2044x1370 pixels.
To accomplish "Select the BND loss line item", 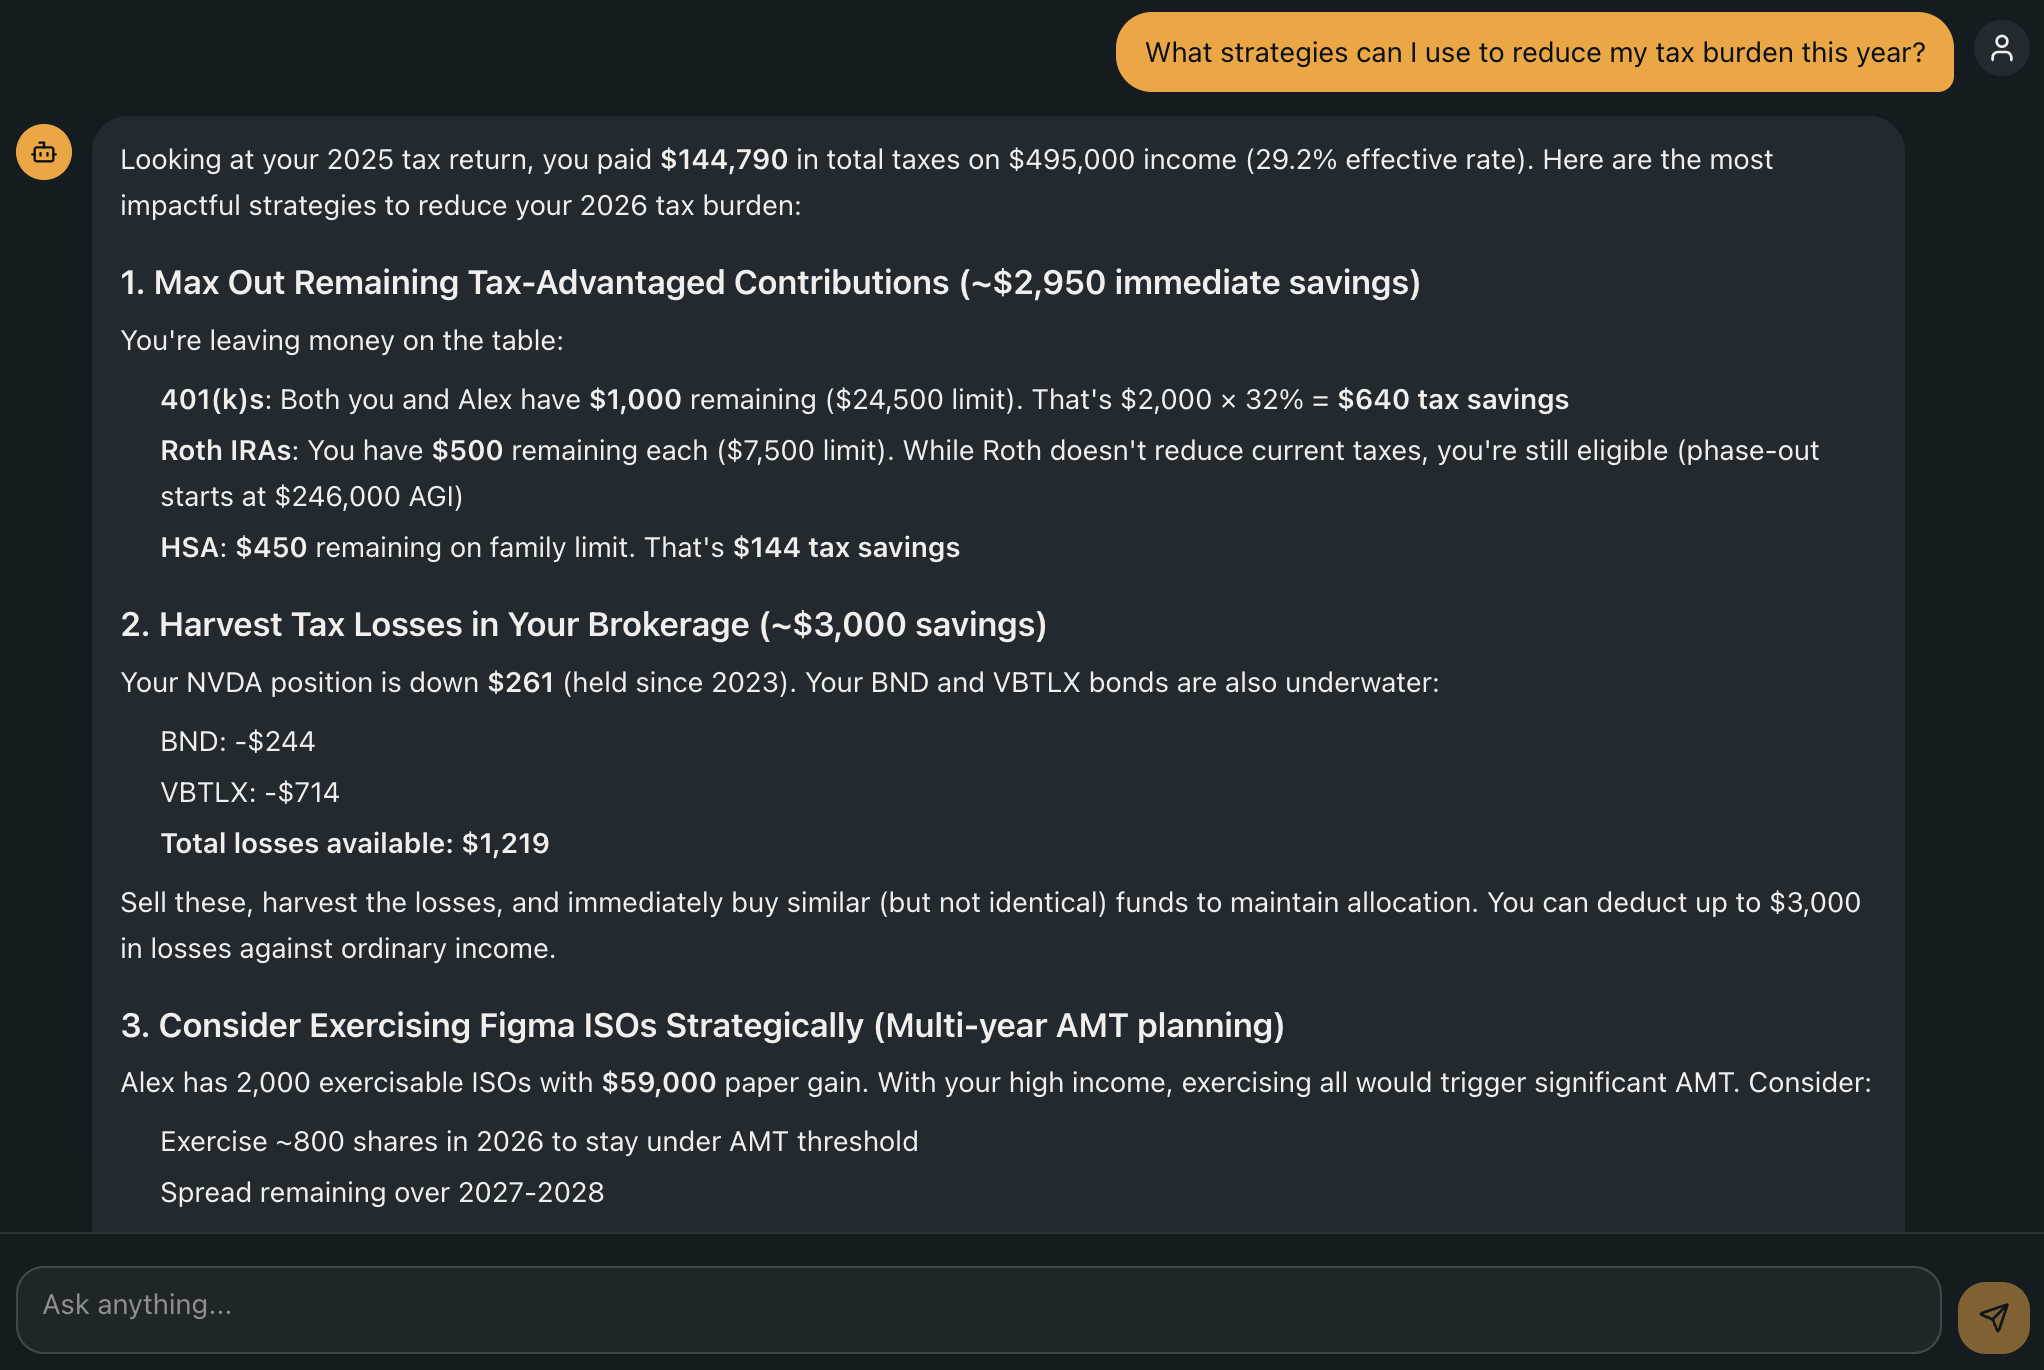I will click(237, 741).
